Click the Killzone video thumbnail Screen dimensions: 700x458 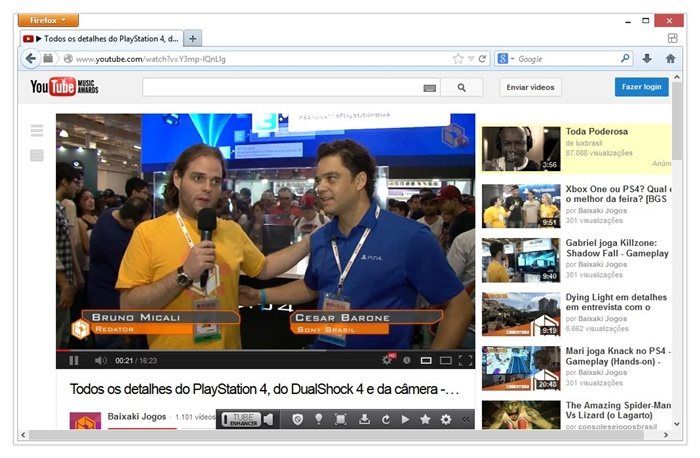click(521, 260)
